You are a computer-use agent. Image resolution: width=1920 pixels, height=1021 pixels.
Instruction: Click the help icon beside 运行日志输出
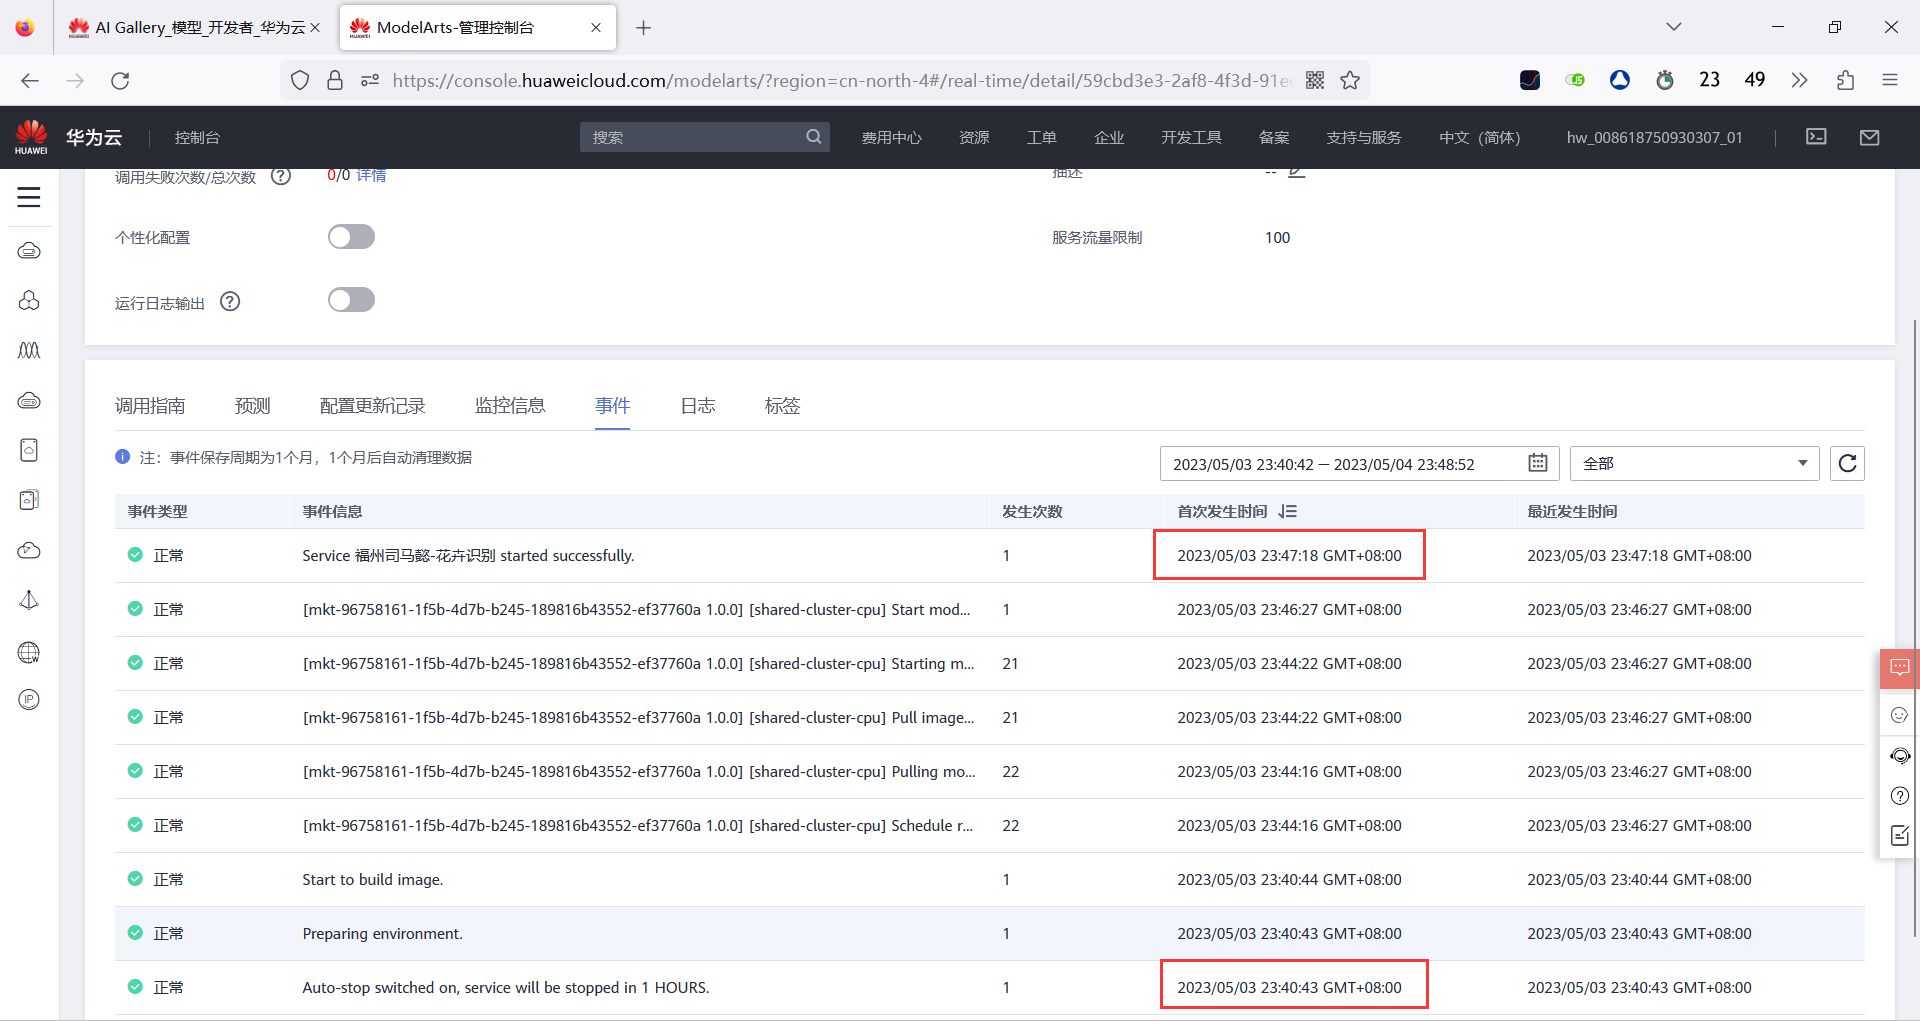(230, 302)
